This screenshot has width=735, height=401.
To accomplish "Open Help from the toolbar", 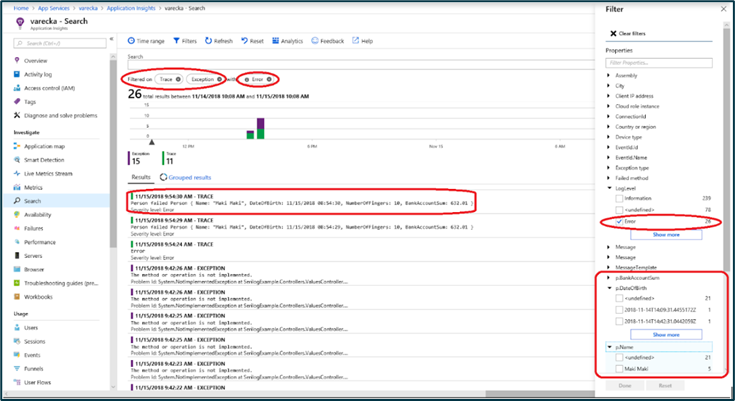I will 364,41.
